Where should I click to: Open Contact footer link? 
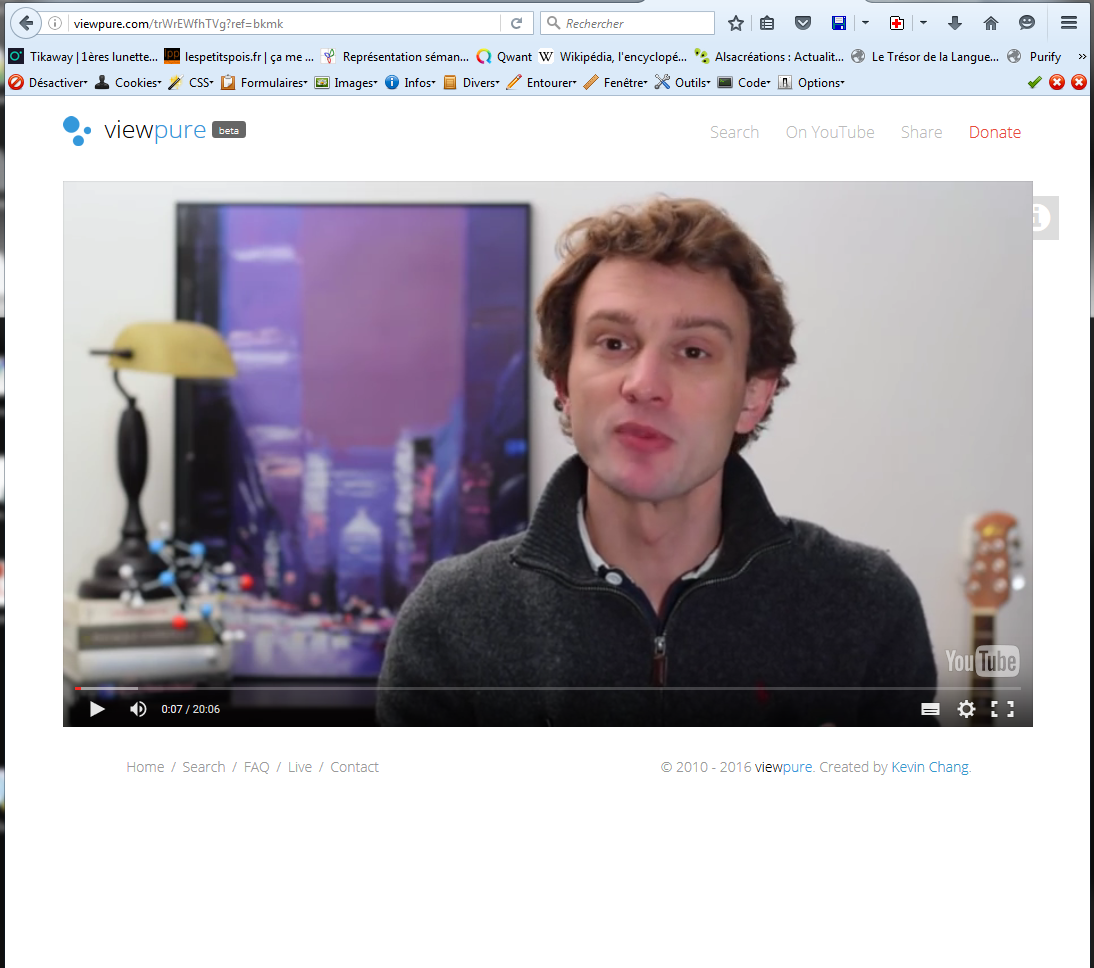click(354, 767)
